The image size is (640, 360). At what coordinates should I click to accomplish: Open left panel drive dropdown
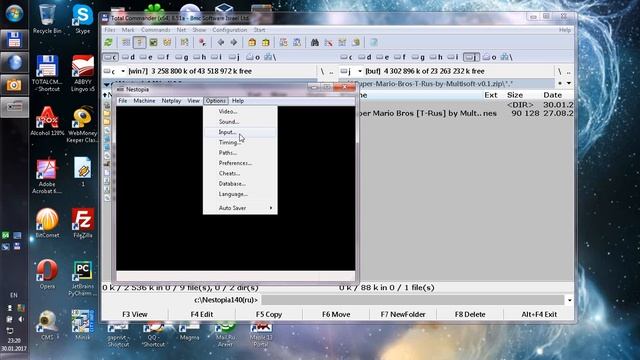(122, 71)
